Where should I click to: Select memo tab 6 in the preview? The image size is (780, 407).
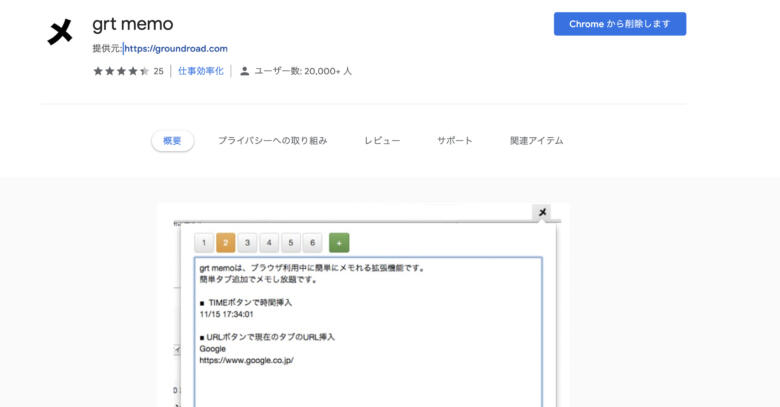312,243
